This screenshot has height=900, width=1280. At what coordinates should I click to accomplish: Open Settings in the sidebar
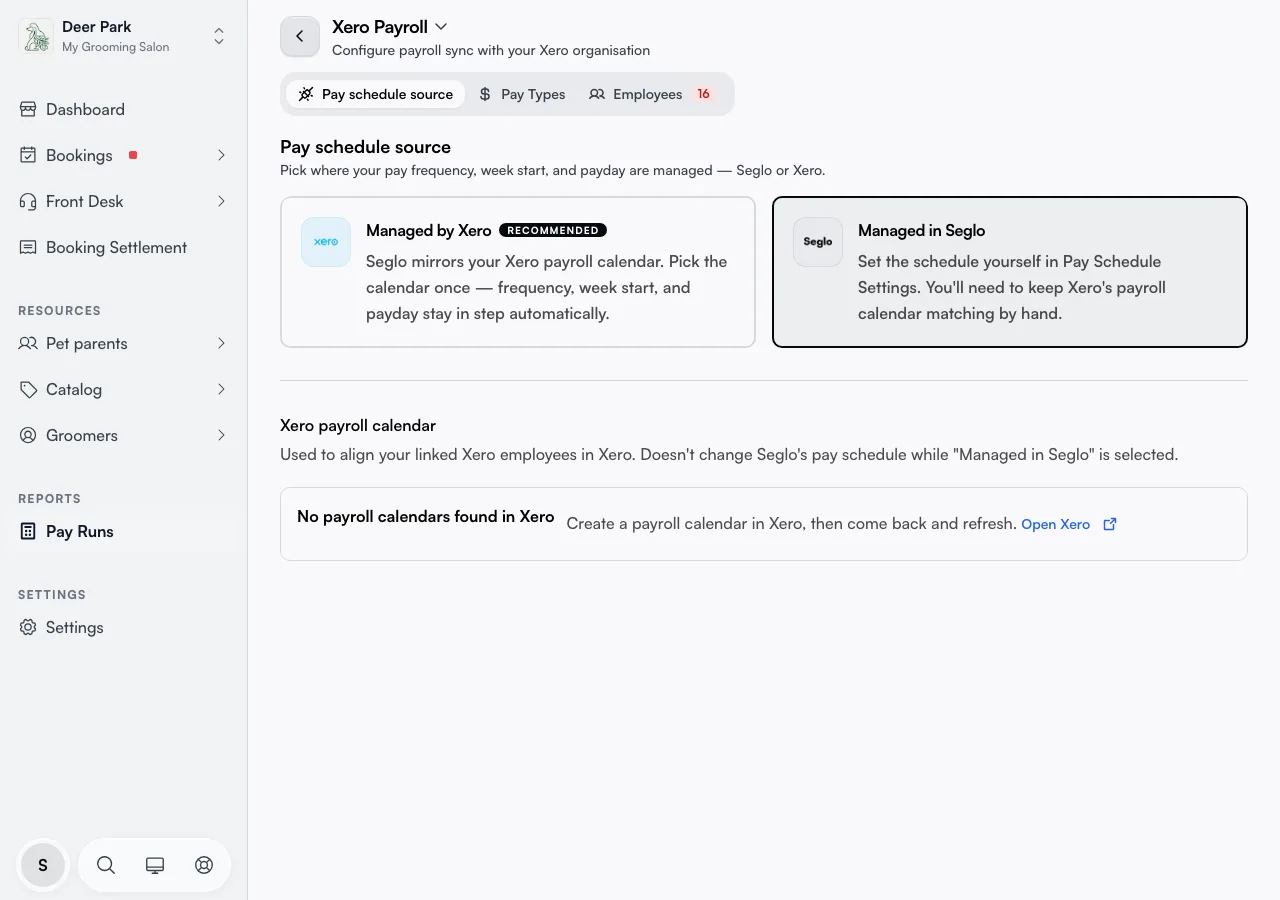[124, 627]
